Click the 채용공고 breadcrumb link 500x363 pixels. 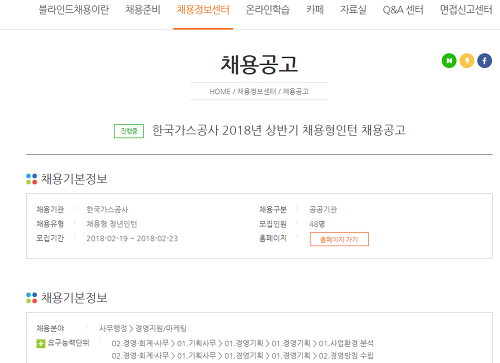296,91
